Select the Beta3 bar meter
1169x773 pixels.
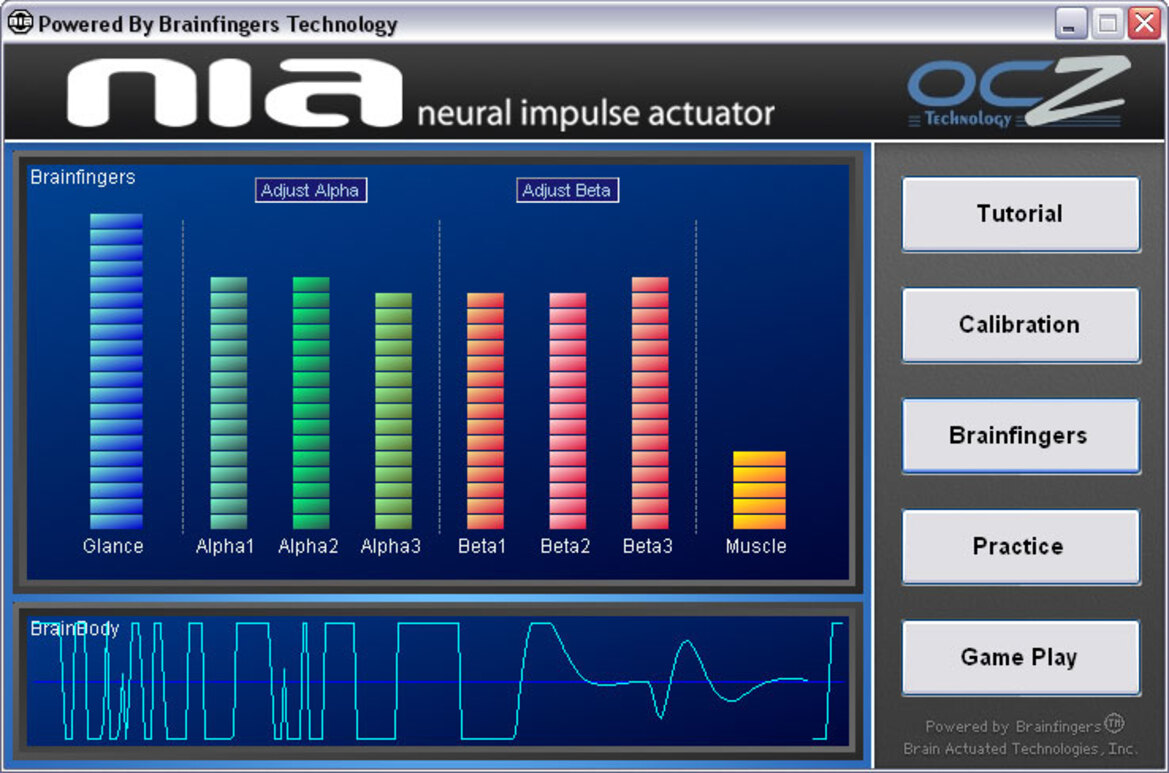(x=649, y=403)
